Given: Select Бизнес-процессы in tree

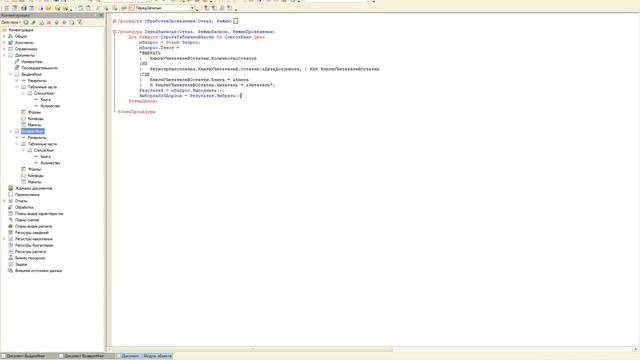Looking at the screenshot, I should click(30, 258).
